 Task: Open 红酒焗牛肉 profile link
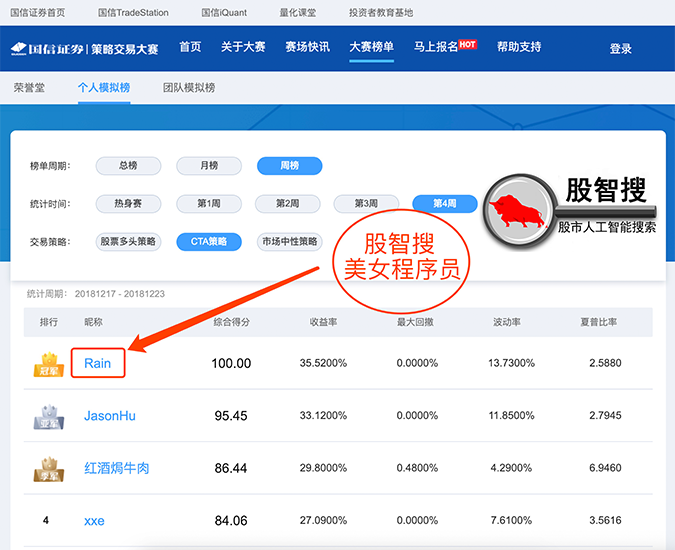click(x=117, y=468)
